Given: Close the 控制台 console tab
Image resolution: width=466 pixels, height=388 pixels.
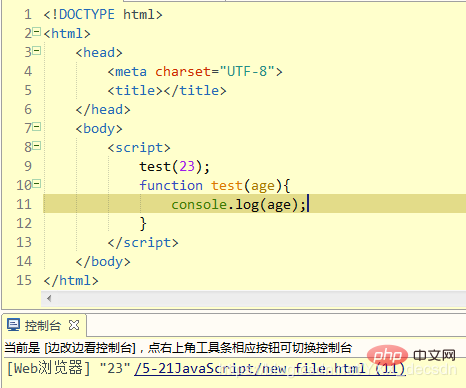Looking at the screenshot, I should point(74,325).
